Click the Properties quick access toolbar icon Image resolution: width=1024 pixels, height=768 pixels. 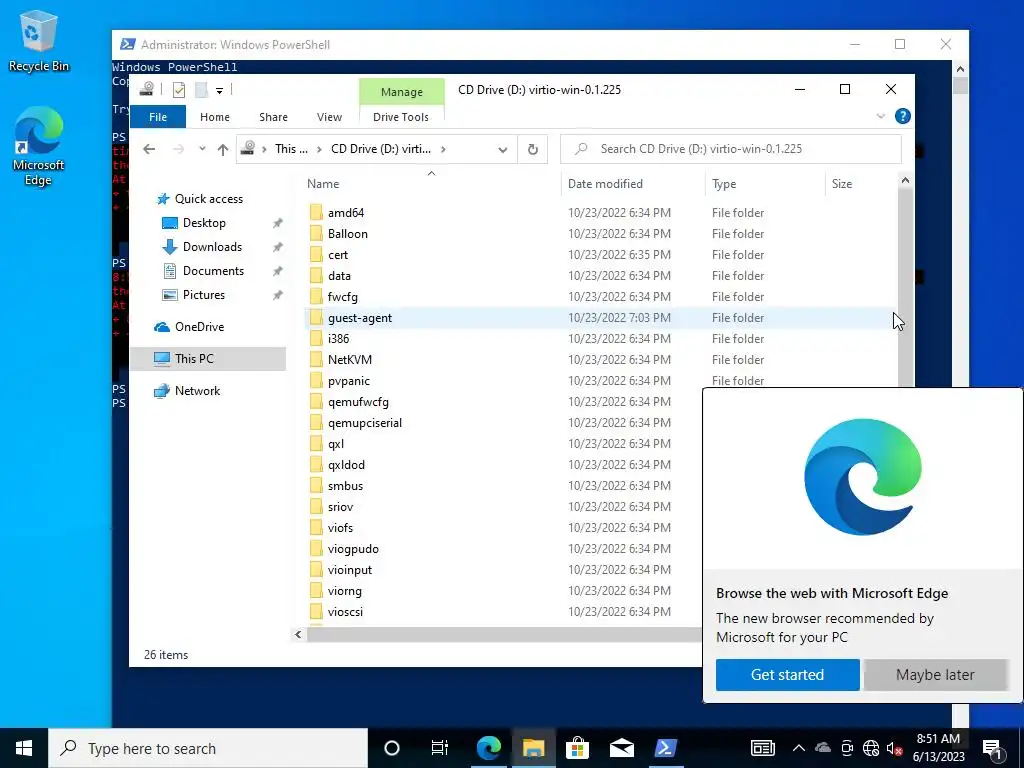178,90
